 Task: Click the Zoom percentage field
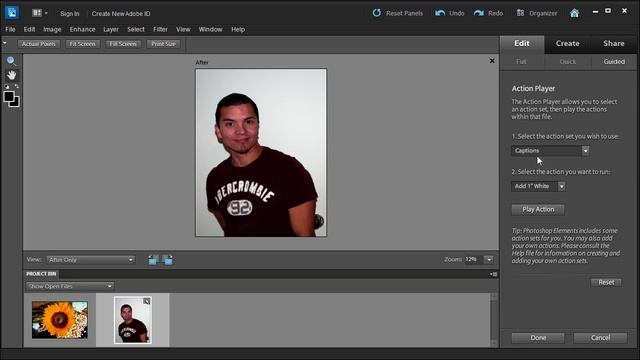click(473, 260)
